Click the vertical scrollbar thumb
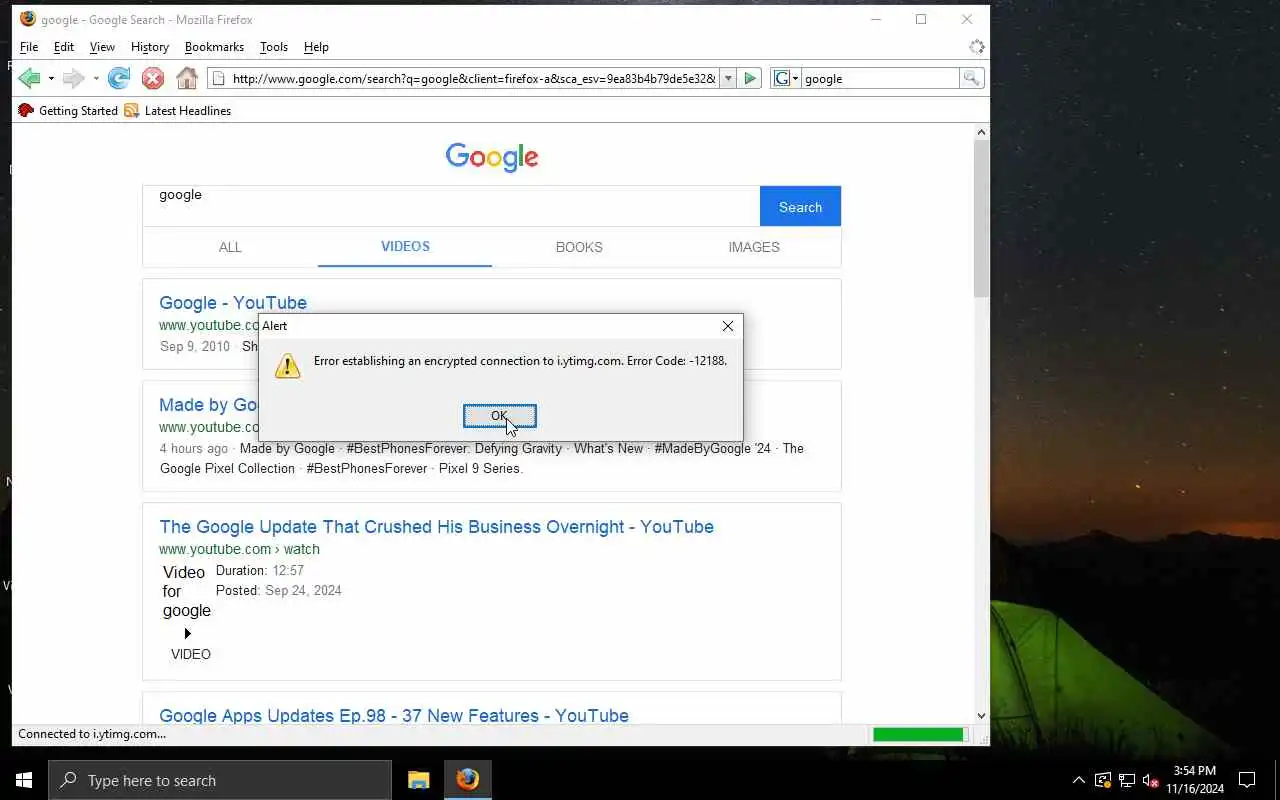 (981, 218)
